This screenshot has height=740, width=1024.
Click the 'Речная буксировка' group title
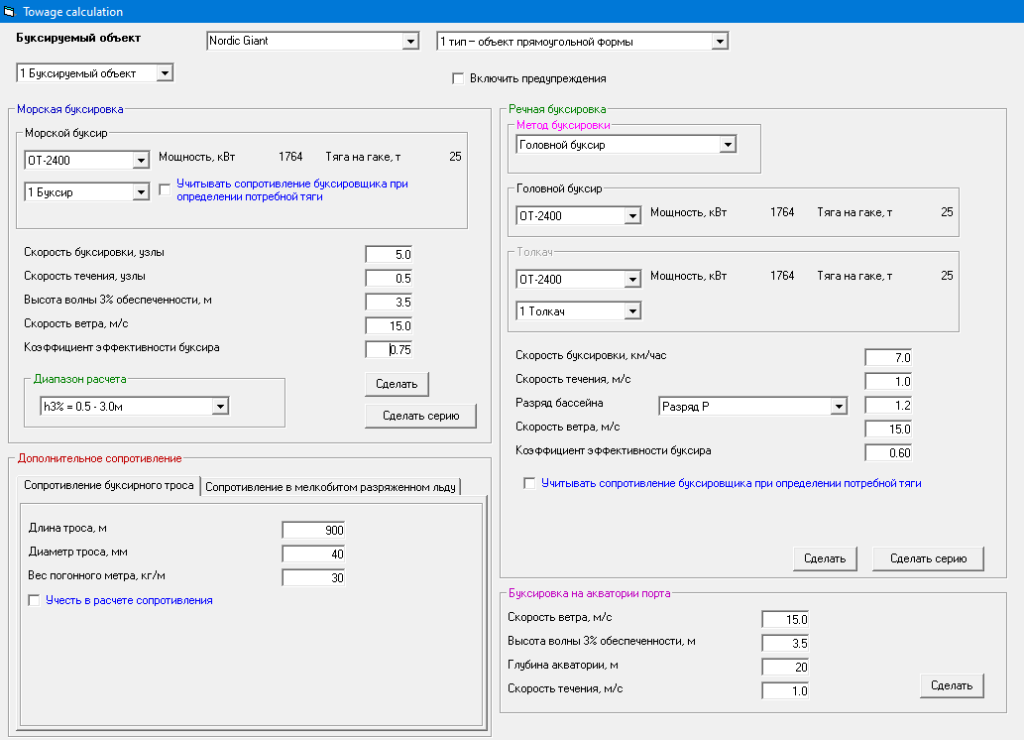(x=557, y=109)
